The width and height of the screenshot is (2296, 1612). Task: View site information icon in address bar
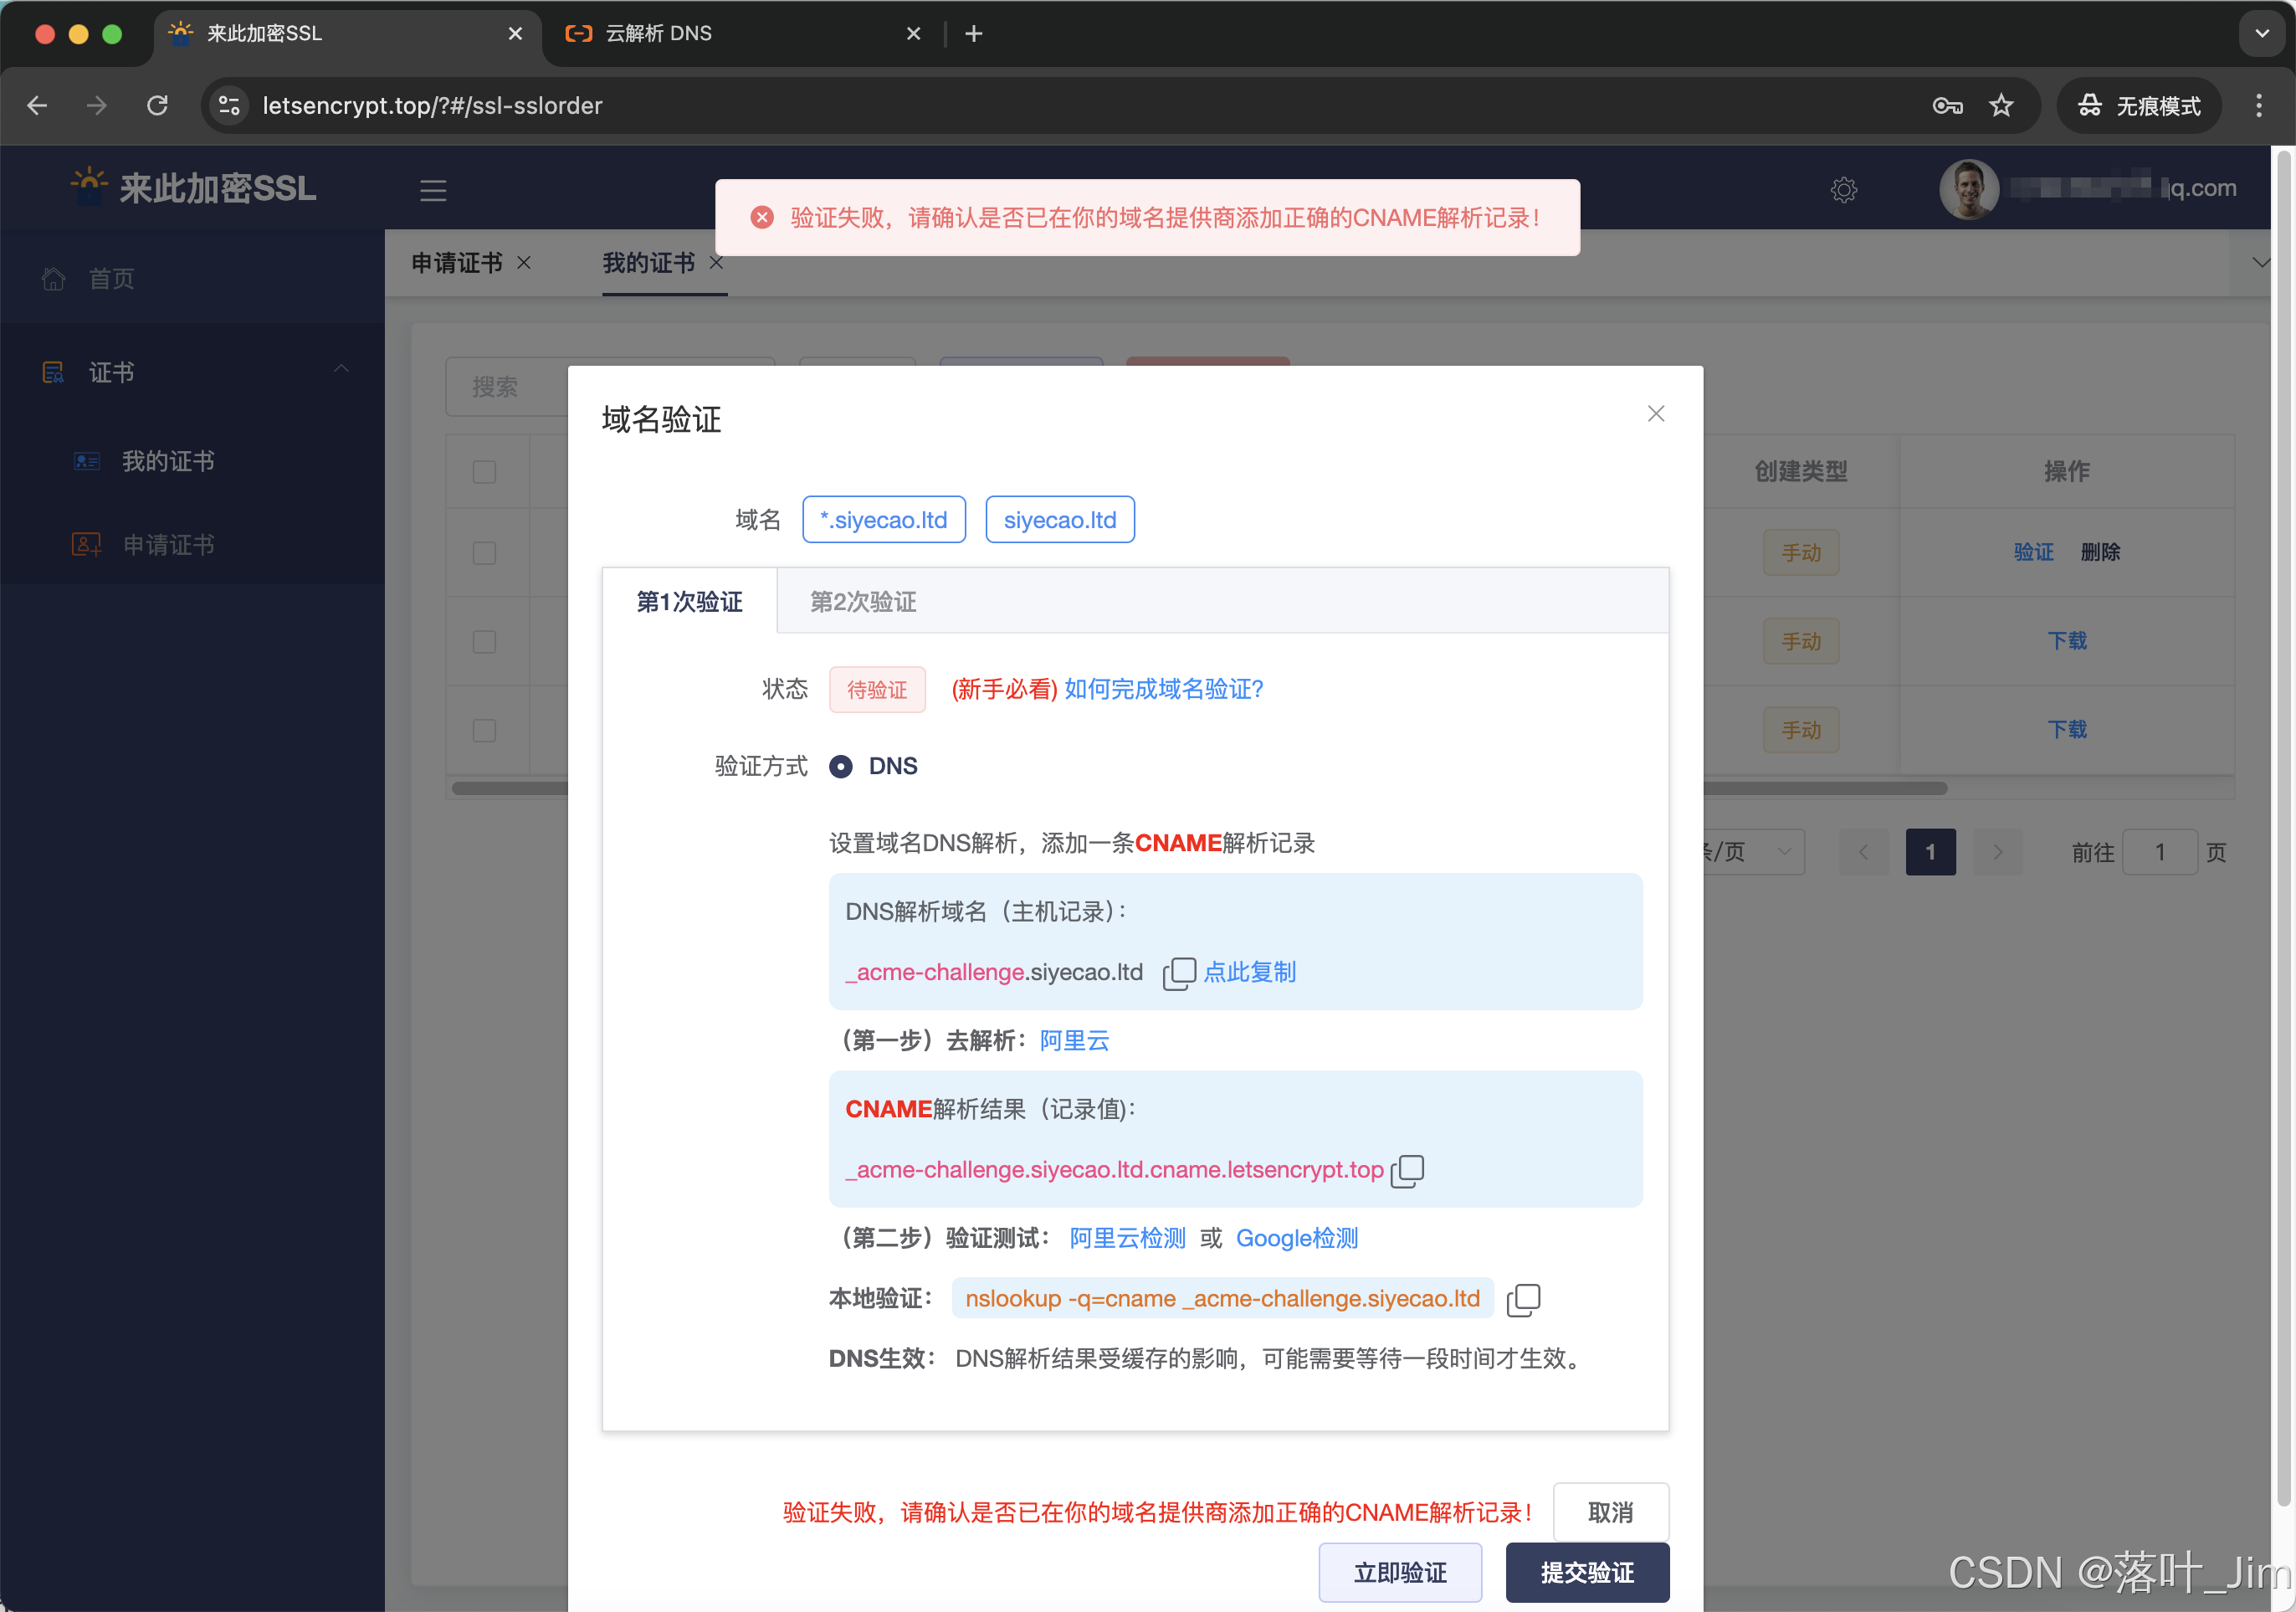click(229, 106)
